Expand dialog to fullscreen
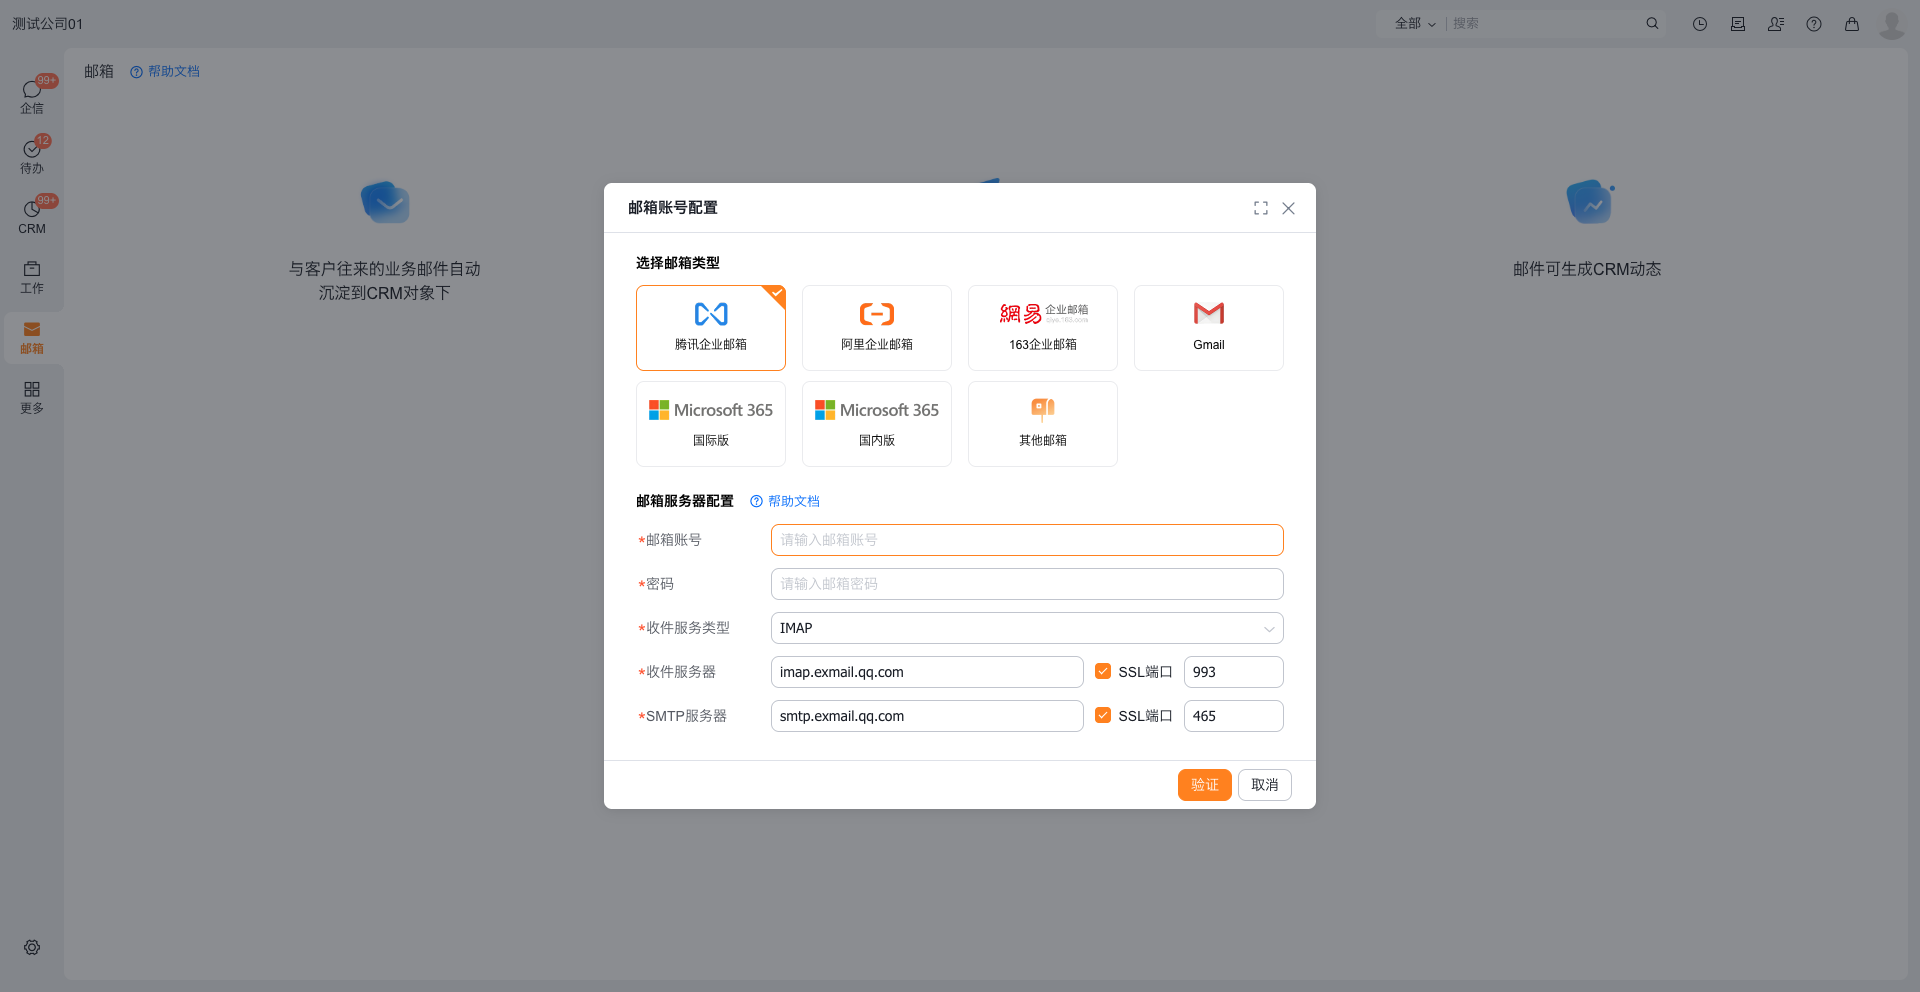1920x992 pixels. pos(1260,208)
